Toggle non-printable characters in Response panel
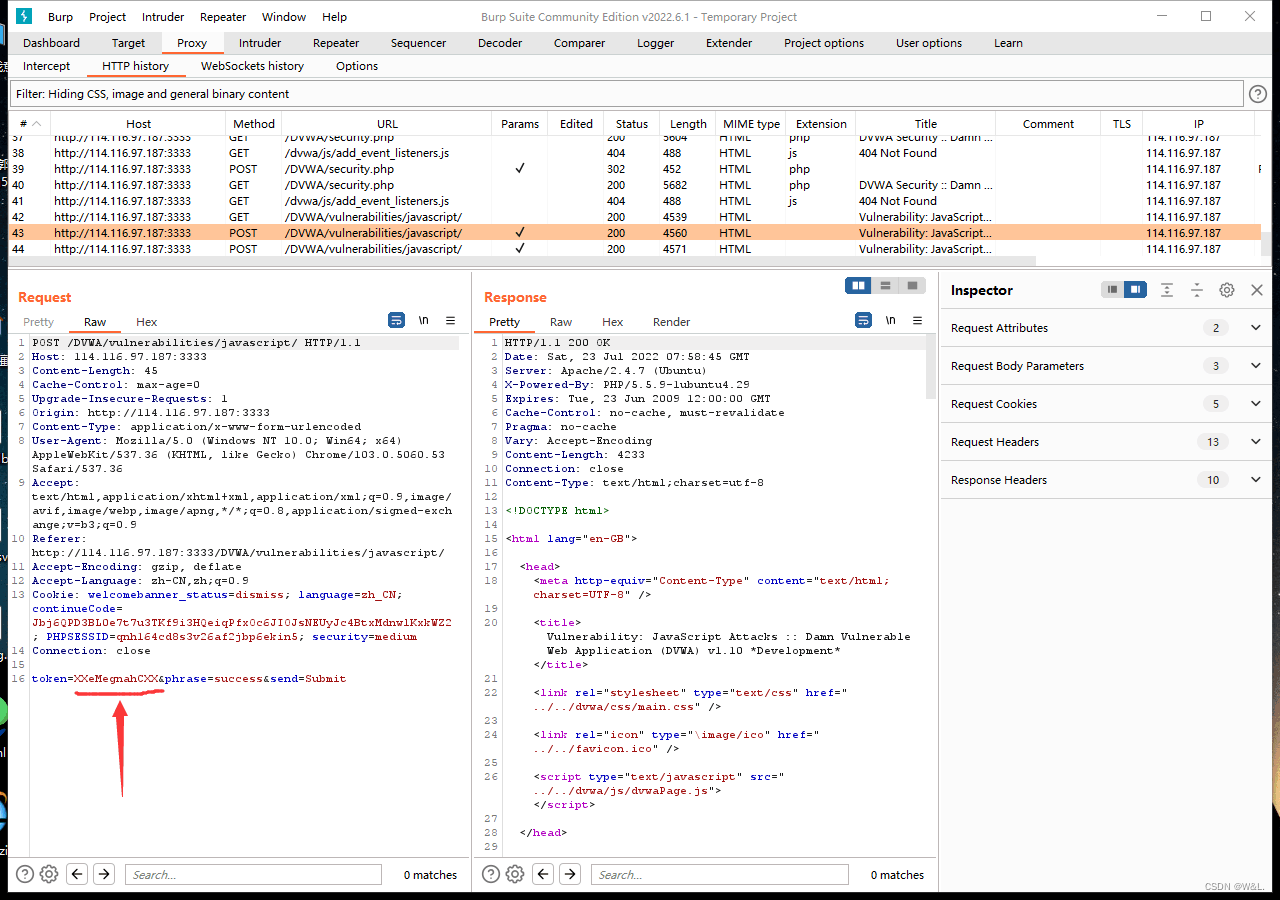 [x=891, y=321]
